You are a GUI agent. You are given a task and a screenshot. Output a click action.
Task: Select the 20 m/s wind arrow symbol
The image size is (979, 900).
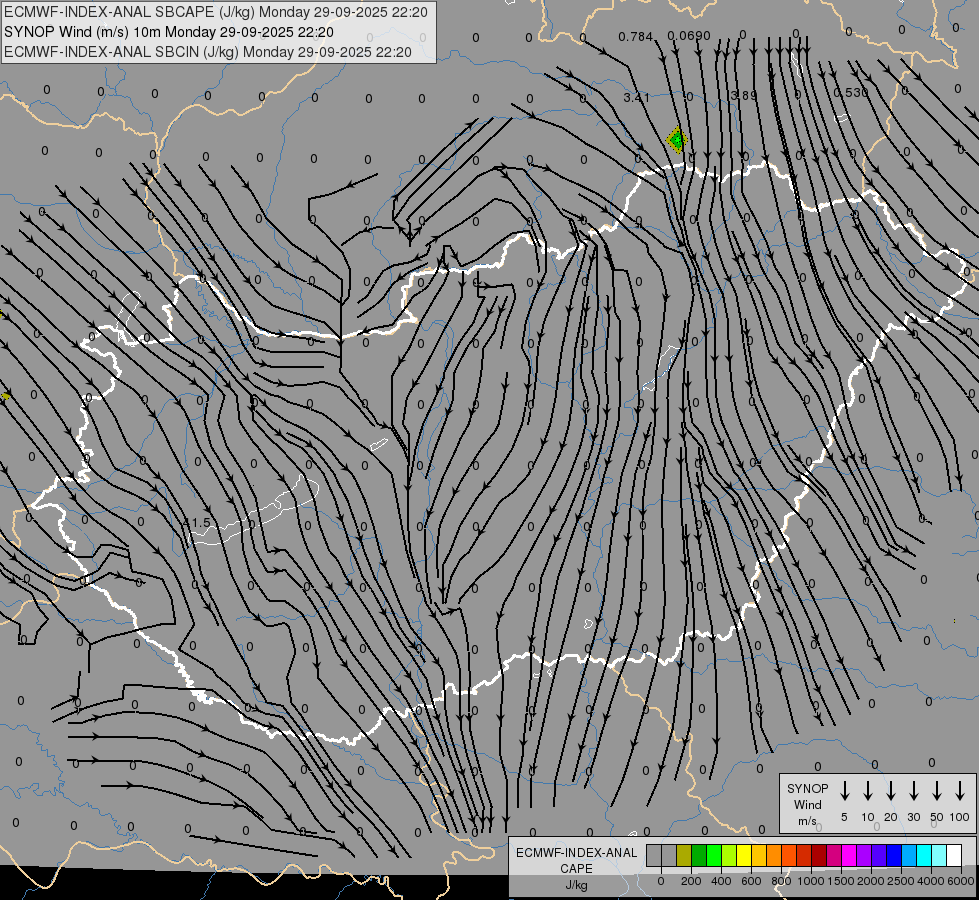pyautogui.click(x=891, y=791)
